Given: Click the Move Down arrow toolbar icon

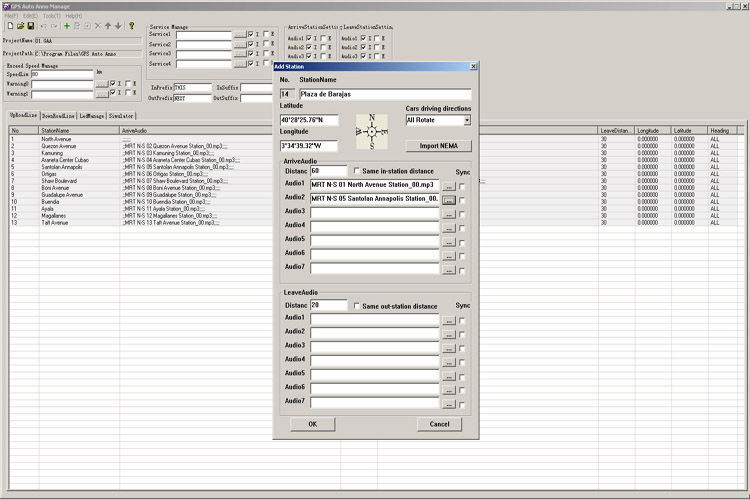Looking at the screenshot, I should [x=118, y=26].
